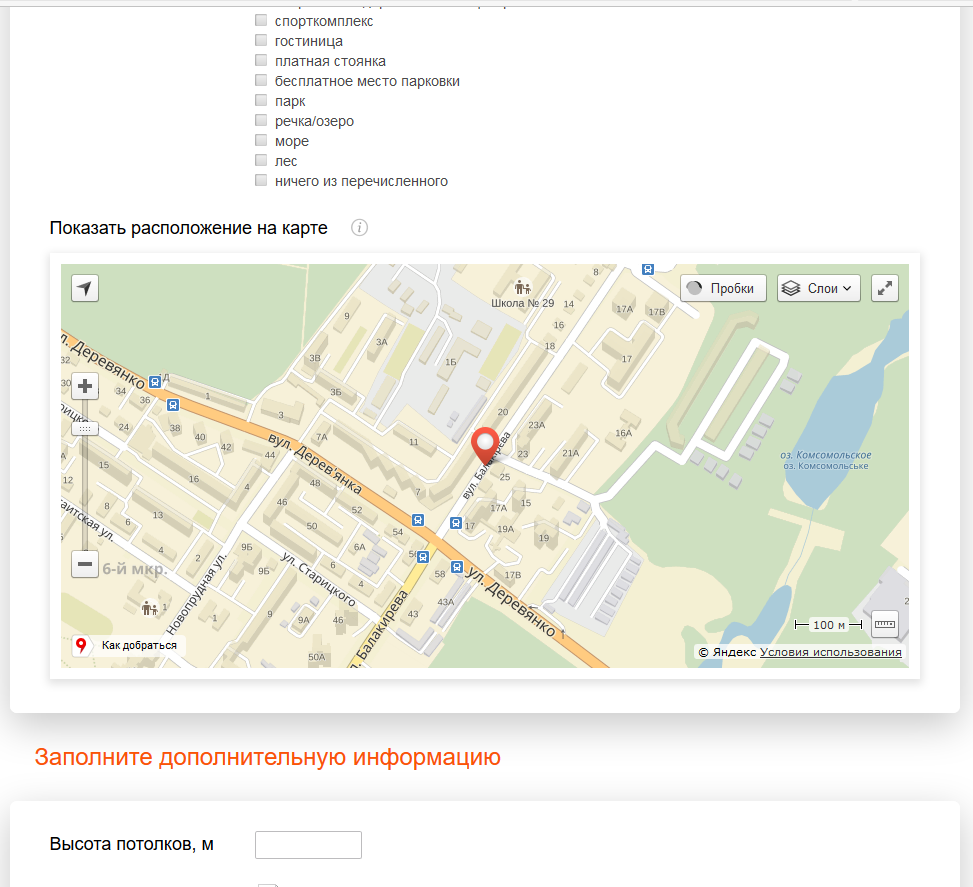Check the спорткомплекс checkbox
This screenshot has width=973, height=887.
261,20
